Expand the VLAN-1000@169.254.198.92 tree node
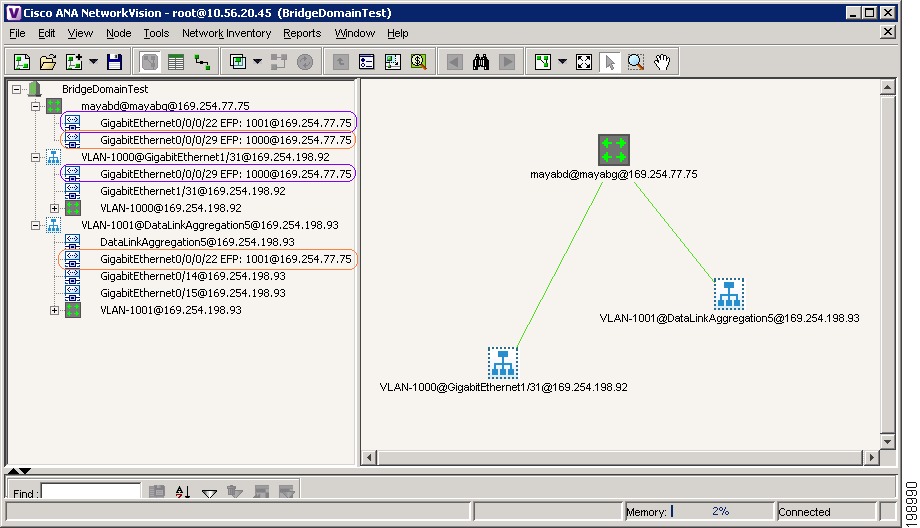920x528 pixels. click(55, 208)
